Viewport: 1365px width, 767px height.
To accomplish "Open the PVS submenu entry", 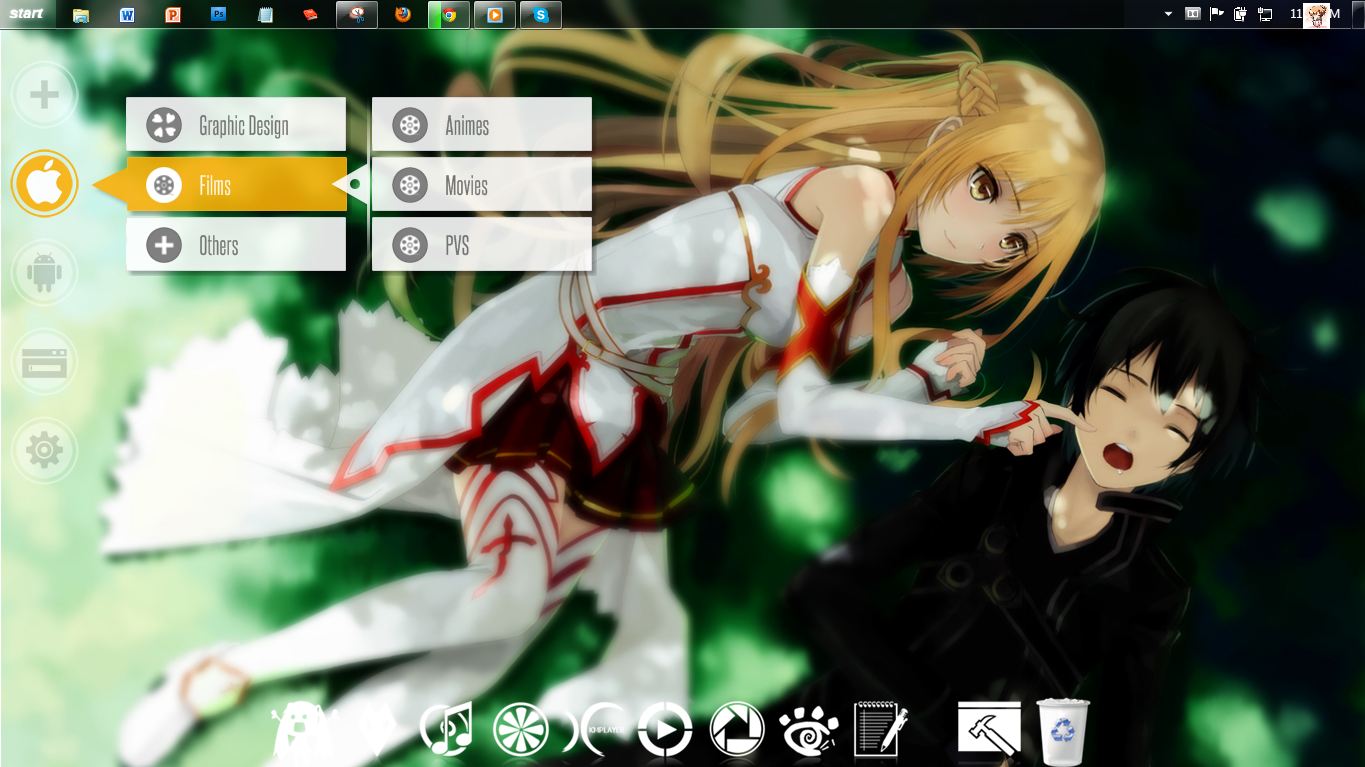I will point(481,245).
